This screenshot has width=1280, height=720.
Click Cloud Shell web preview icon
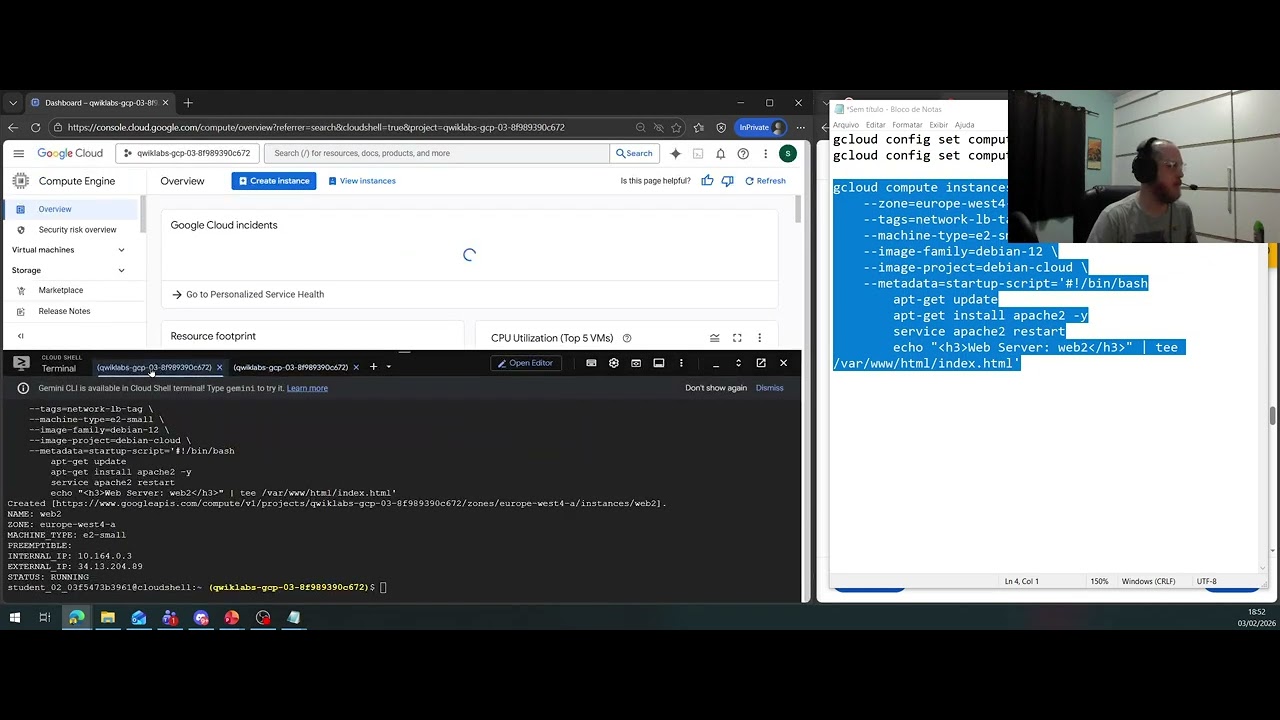click(x=636, y=363)
